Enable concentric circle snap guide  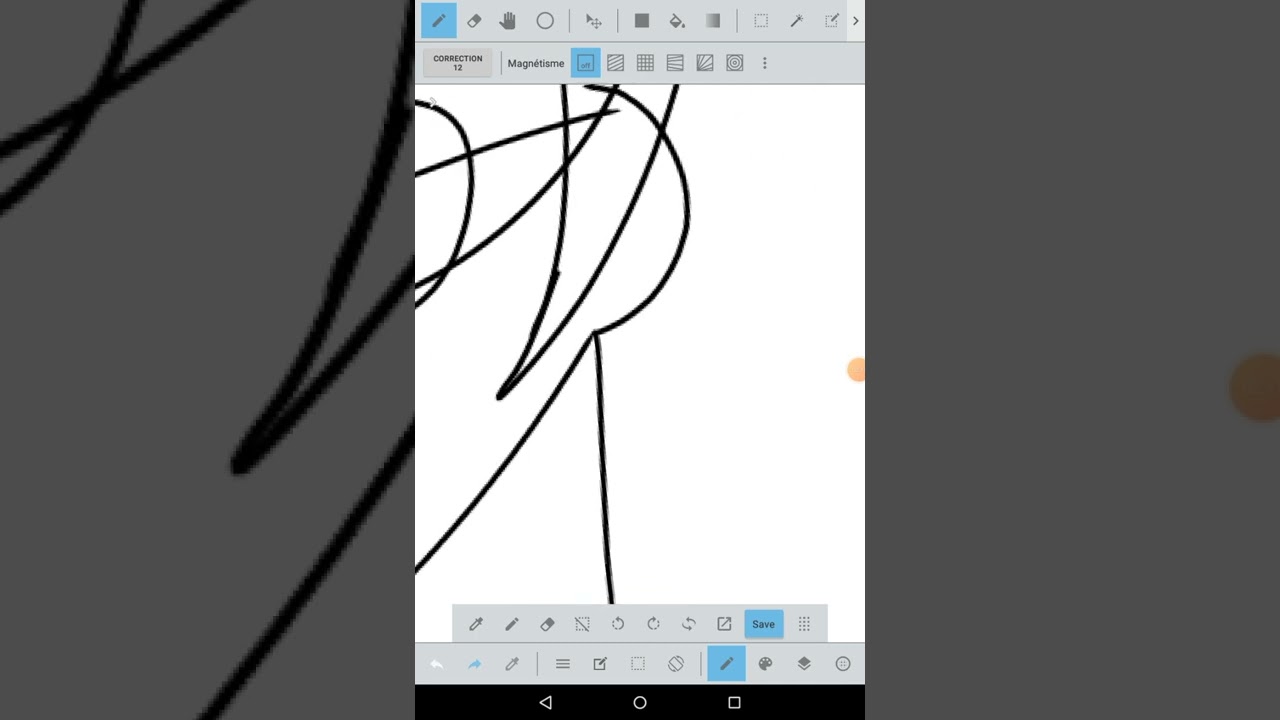[735, 63]
